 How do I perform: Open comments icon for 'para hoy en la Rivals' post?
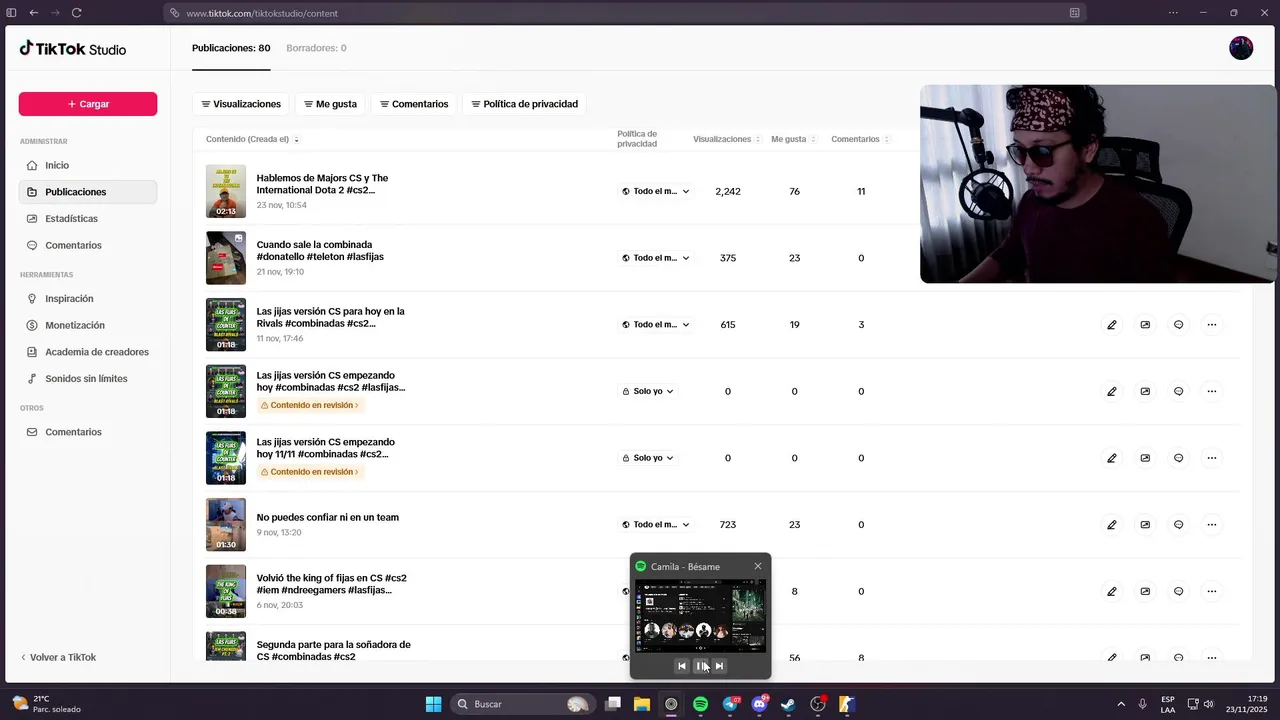click(x=1178, y=325)
